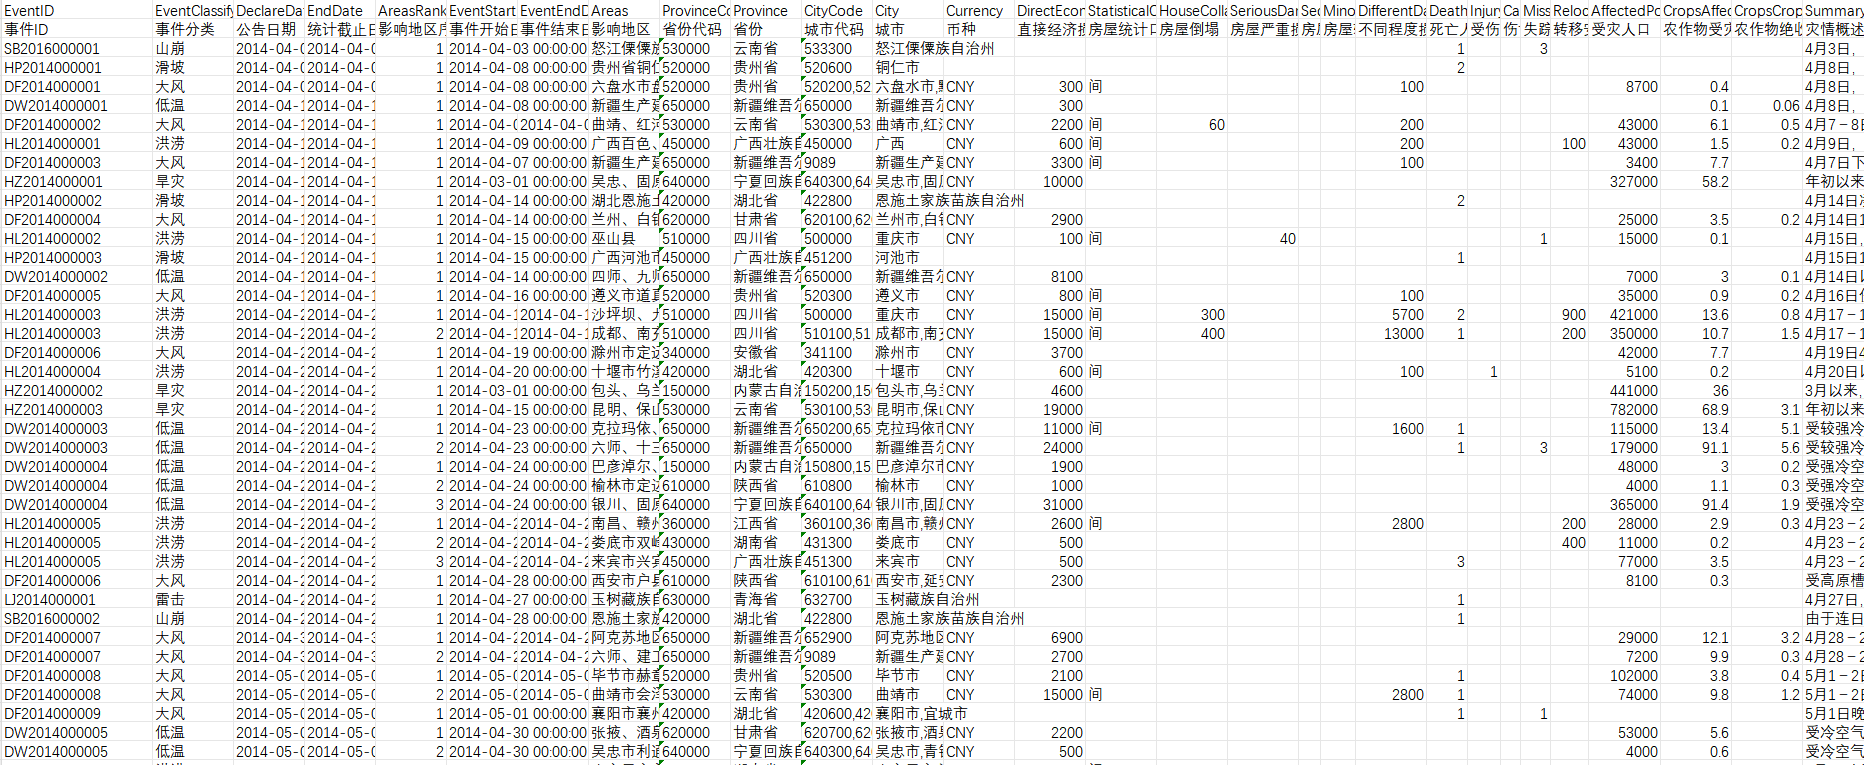The image size is (1864, 765).
Task: Click the economic loss cell 31000
Action: pyautogui.click(x=1062, y=504)
